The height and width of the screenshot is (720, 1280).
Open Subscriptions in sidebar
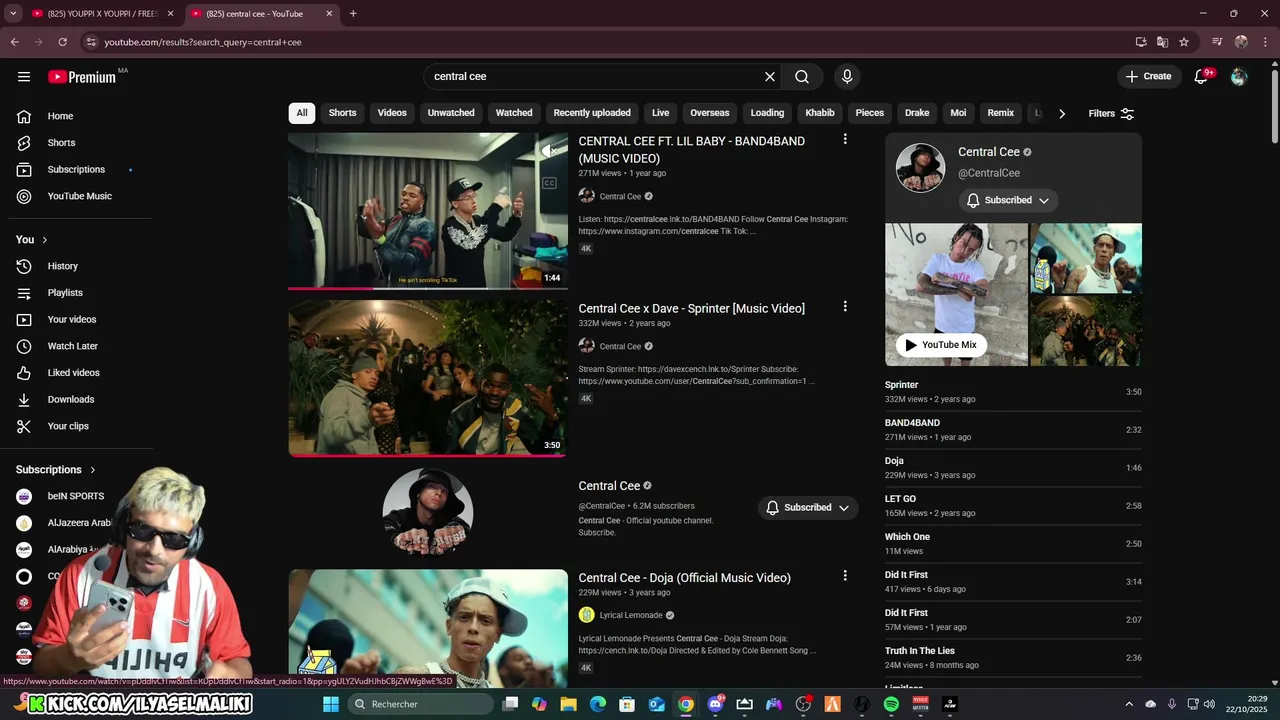76,170
